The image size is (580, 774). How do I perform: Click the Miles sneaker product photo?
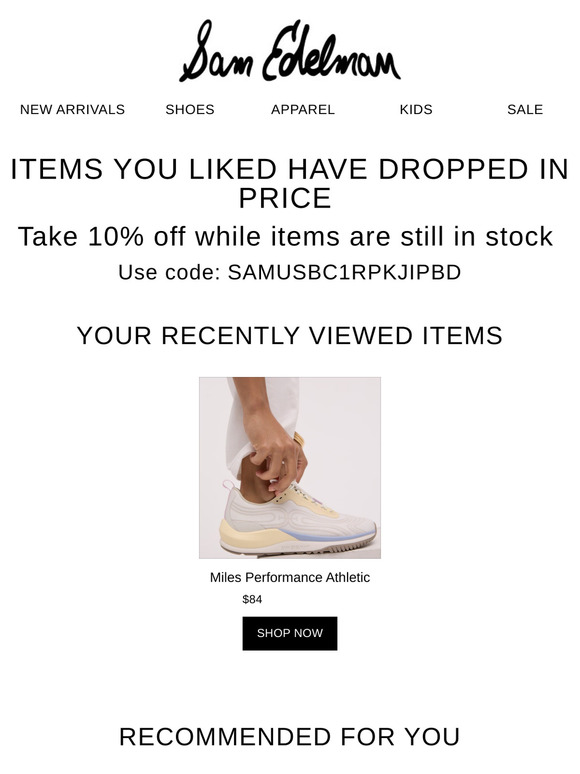click(x=290, y=468)
